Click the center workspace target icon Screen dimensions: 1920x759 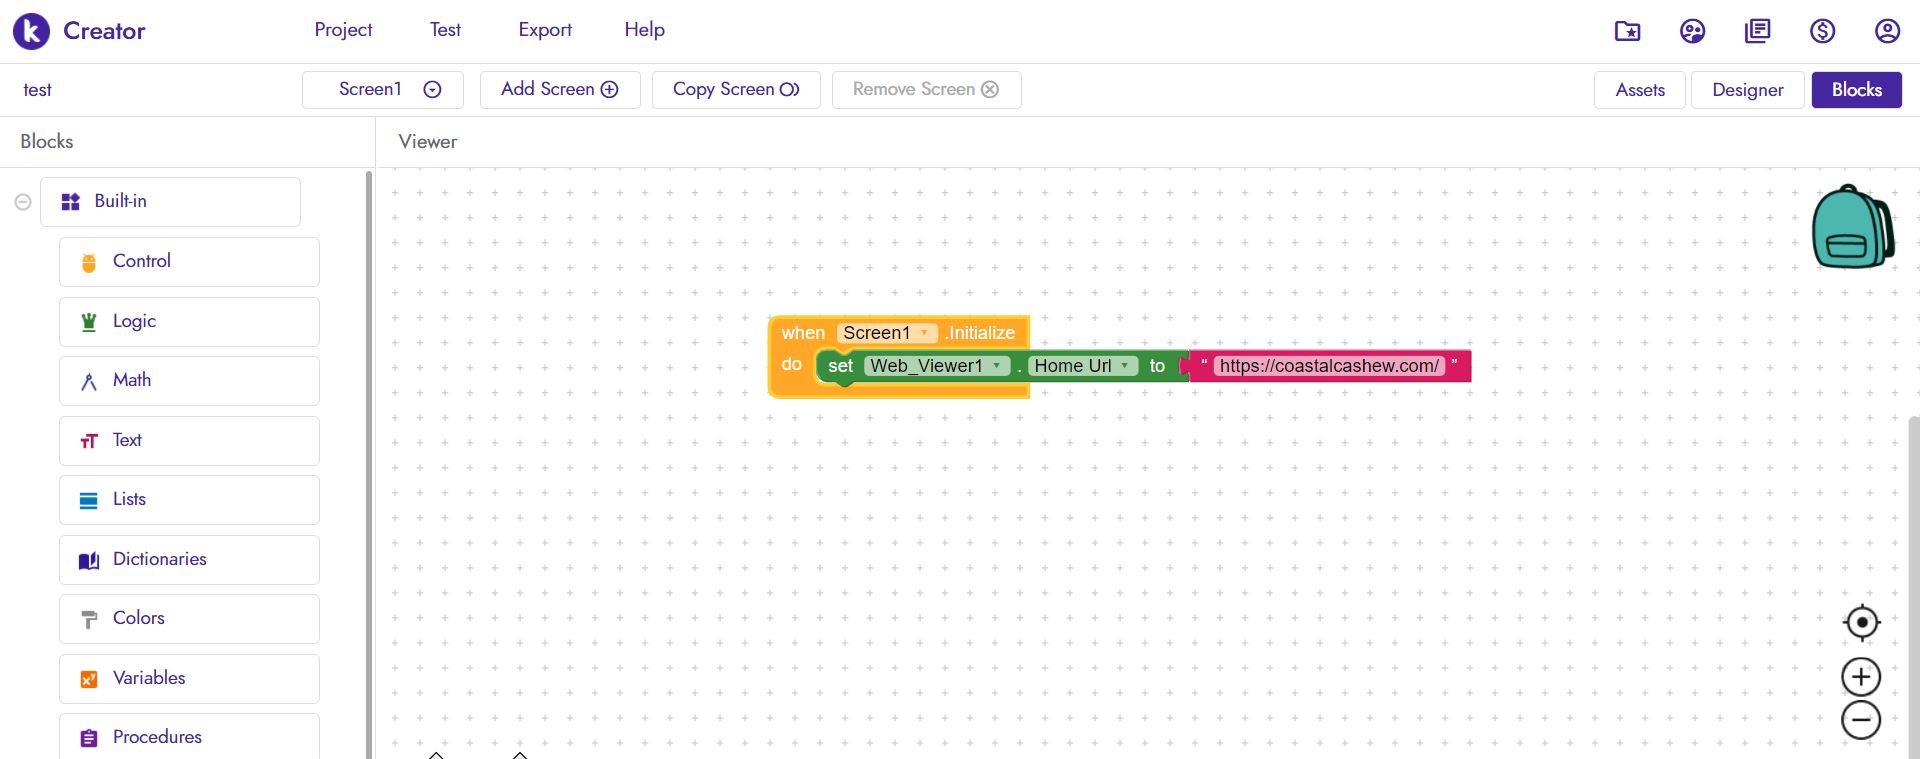[x=1861, y=622]
